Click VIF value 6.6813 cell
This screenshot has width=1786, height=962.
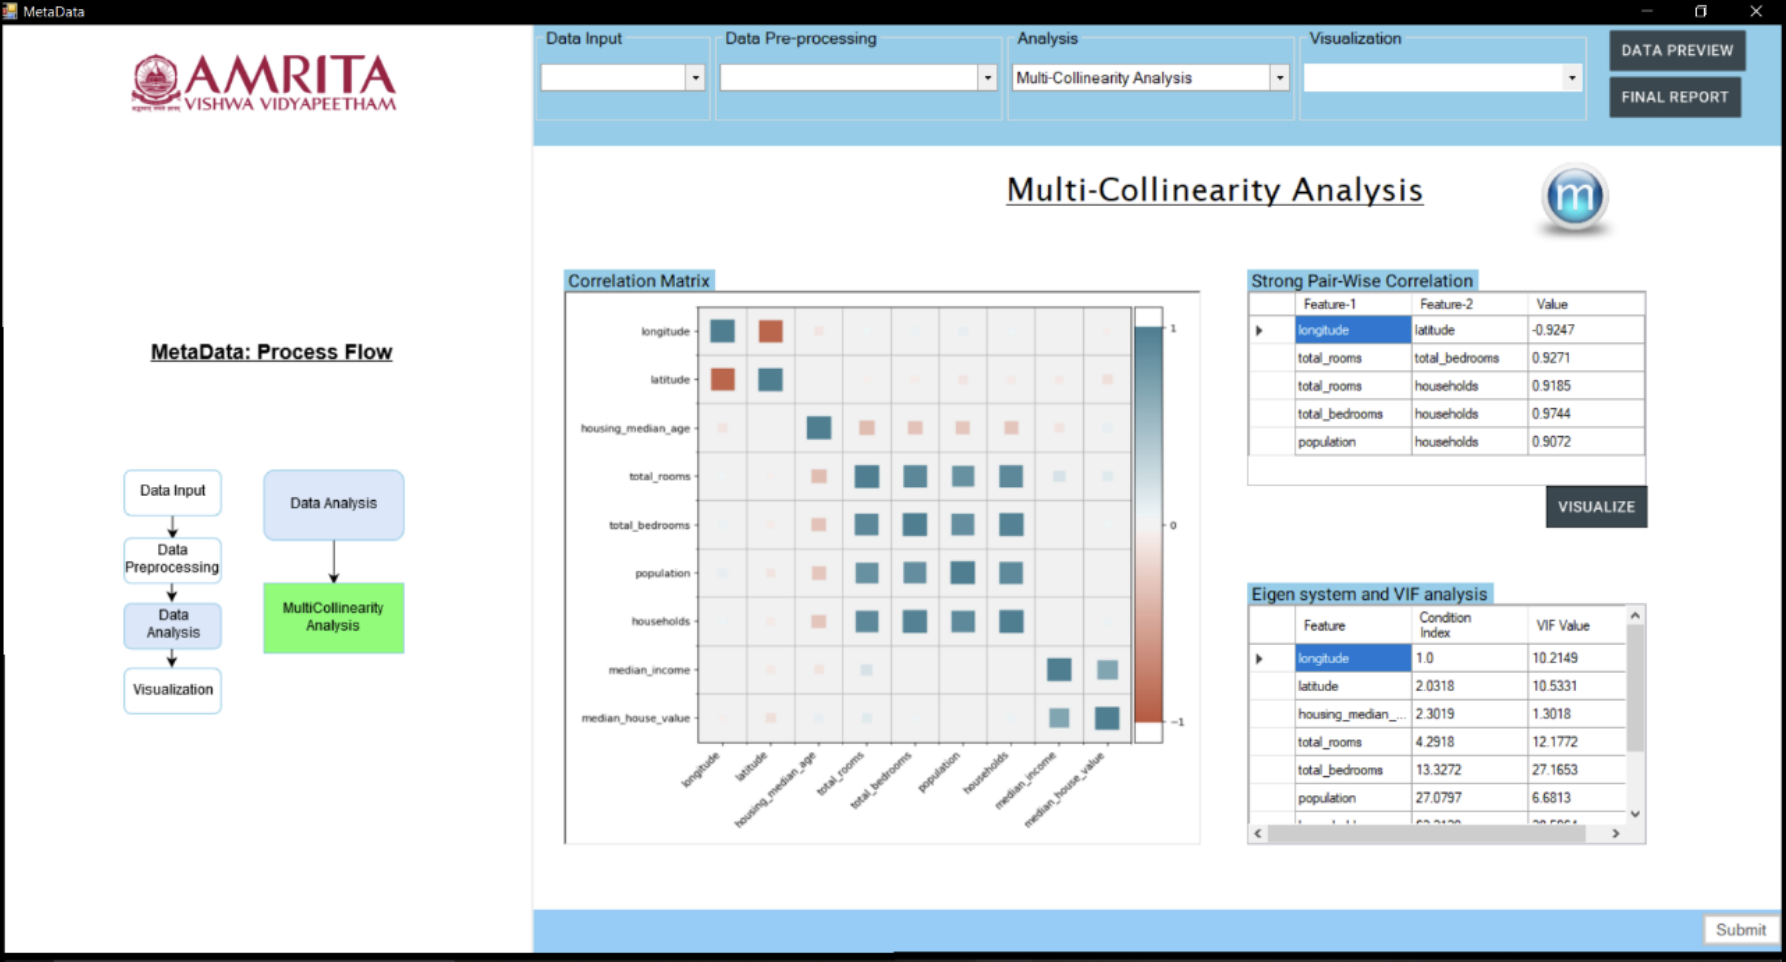1577,798
